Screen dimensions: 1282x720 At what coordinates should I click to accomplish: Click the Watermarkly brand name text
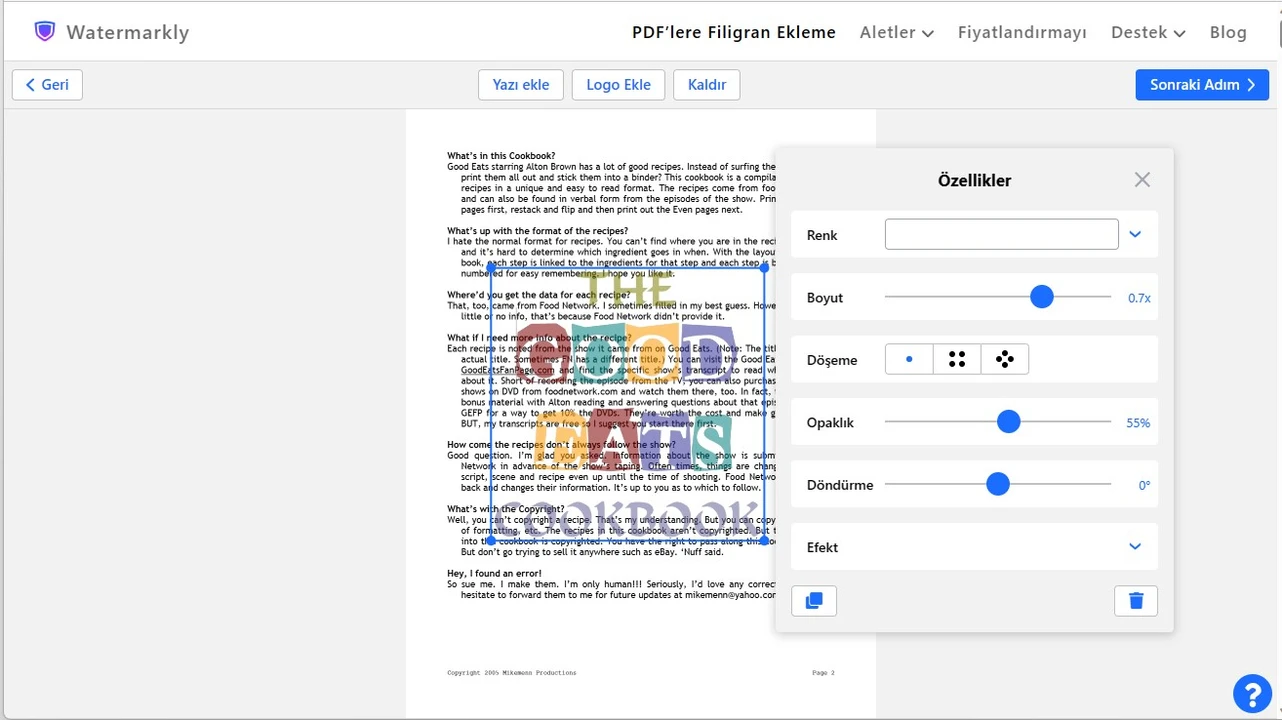coord(127,32)
